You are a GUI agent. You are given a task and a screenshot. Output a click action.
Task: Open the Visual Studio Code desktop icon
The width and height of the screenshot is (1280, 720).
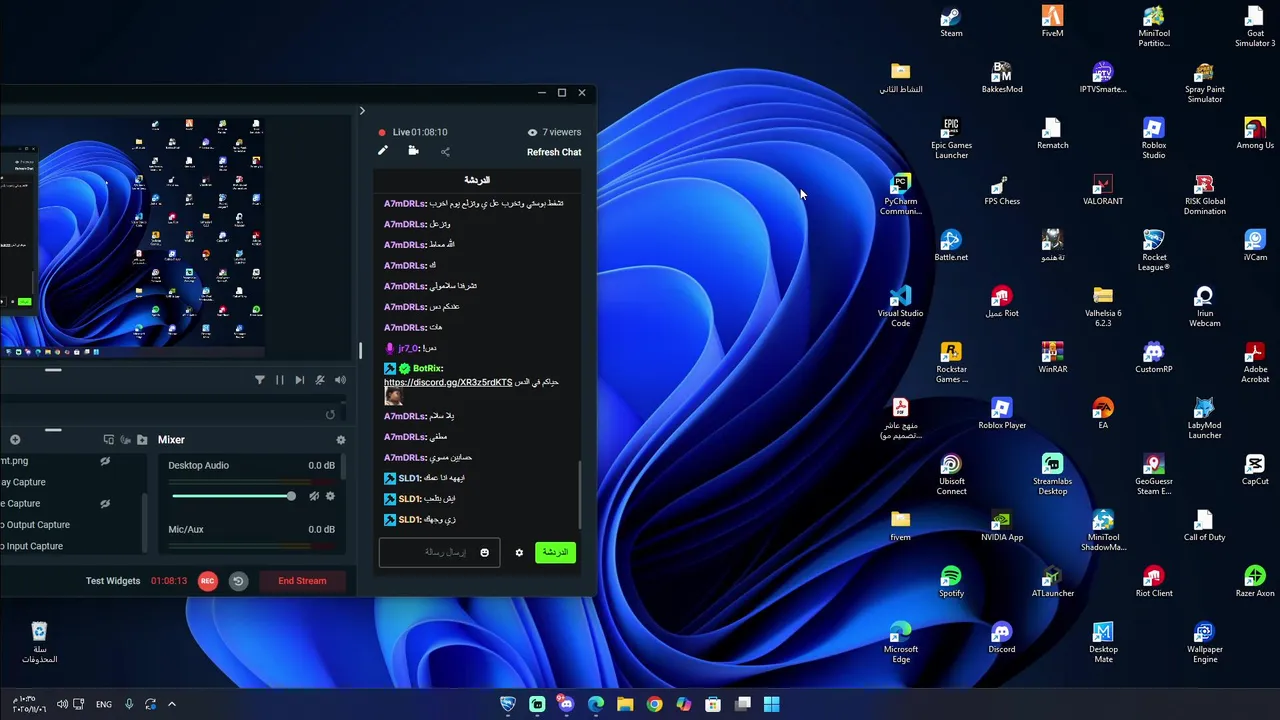click(x=900, y=307)
